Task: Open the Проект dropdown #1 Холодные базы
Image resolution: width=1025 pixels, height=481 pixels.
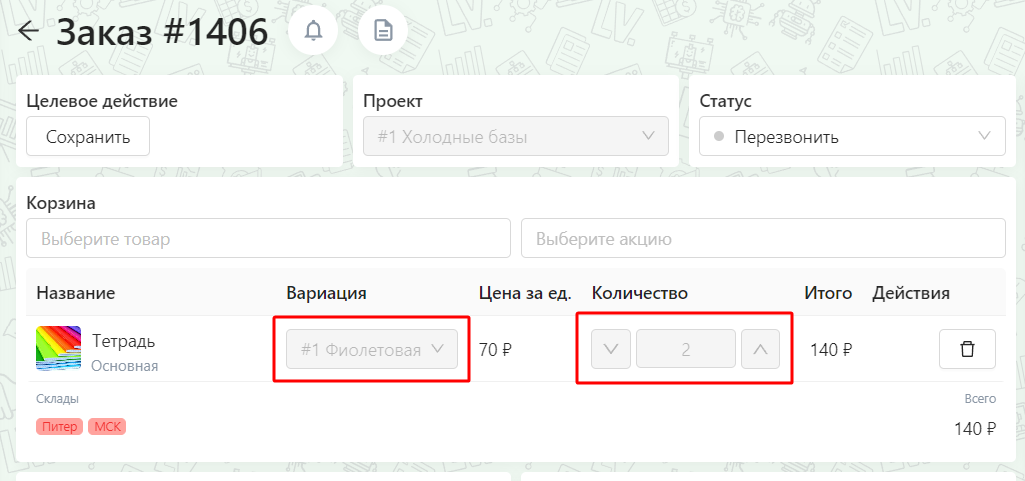Action: [x=516, y=137]
